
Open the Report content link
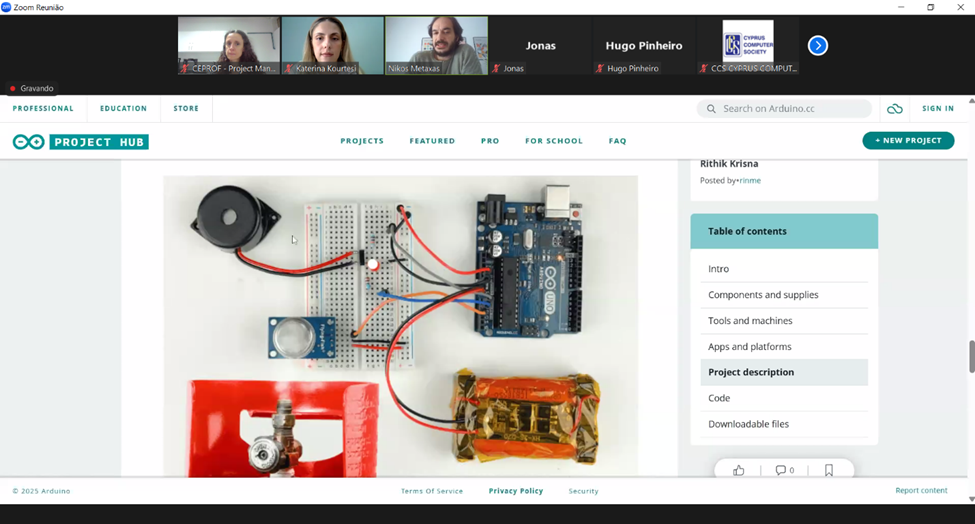coord(921,491)
